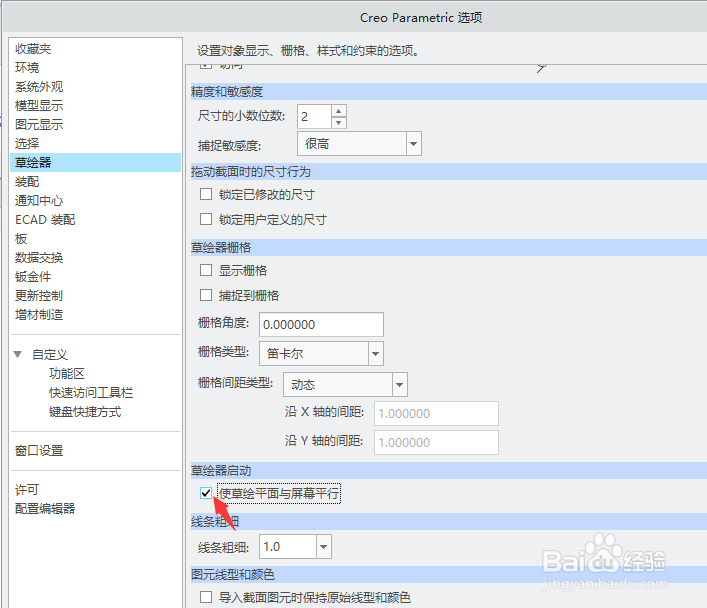Click the 拖动截面时的尺寸行为 section header
707x608 pixels.
coord(449,172)
